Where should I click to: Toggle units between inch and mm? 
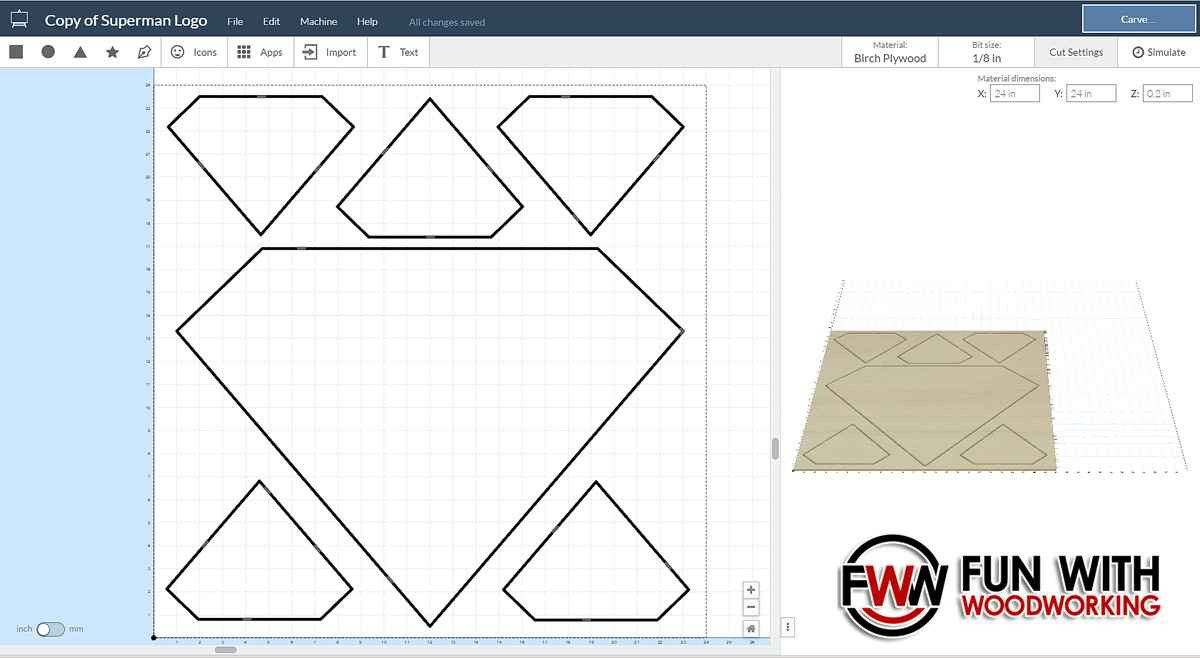[50, 629]
